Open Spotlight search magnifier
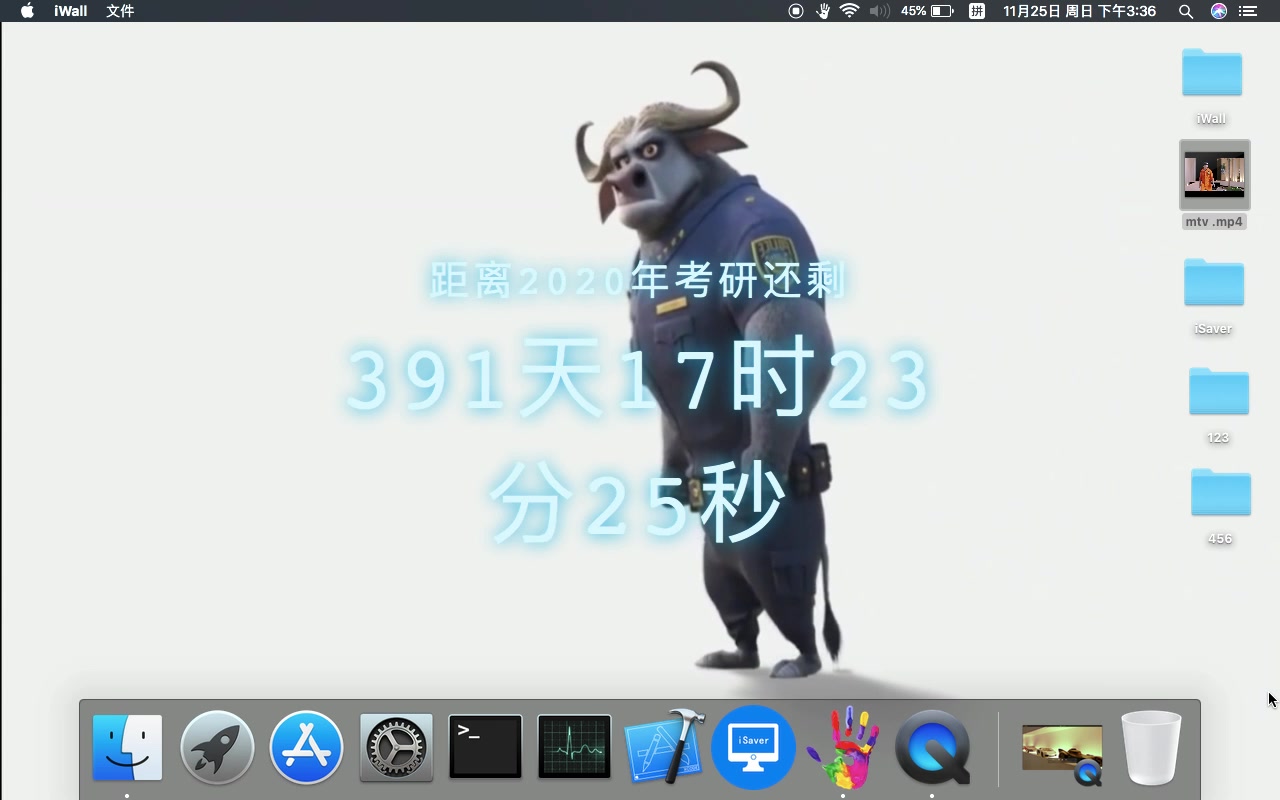This screenshot has height=800, width=1280. [x=1186, y=11]
